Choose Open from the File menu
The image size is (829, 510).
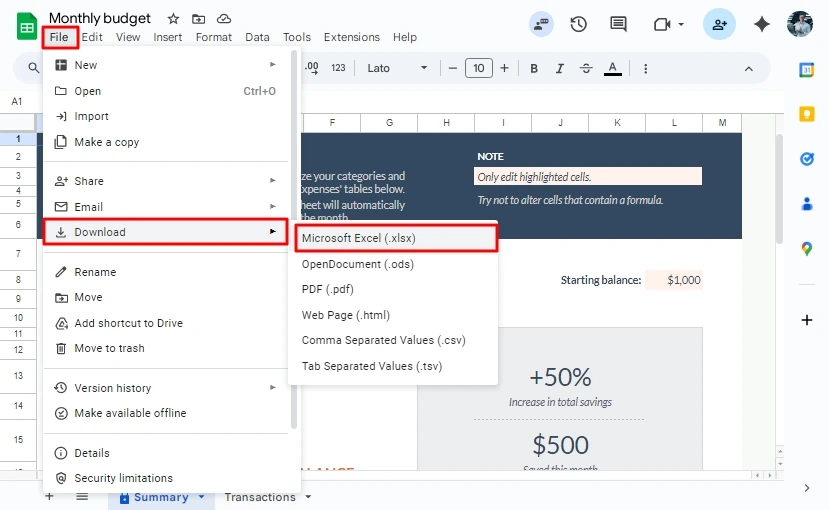166,91
